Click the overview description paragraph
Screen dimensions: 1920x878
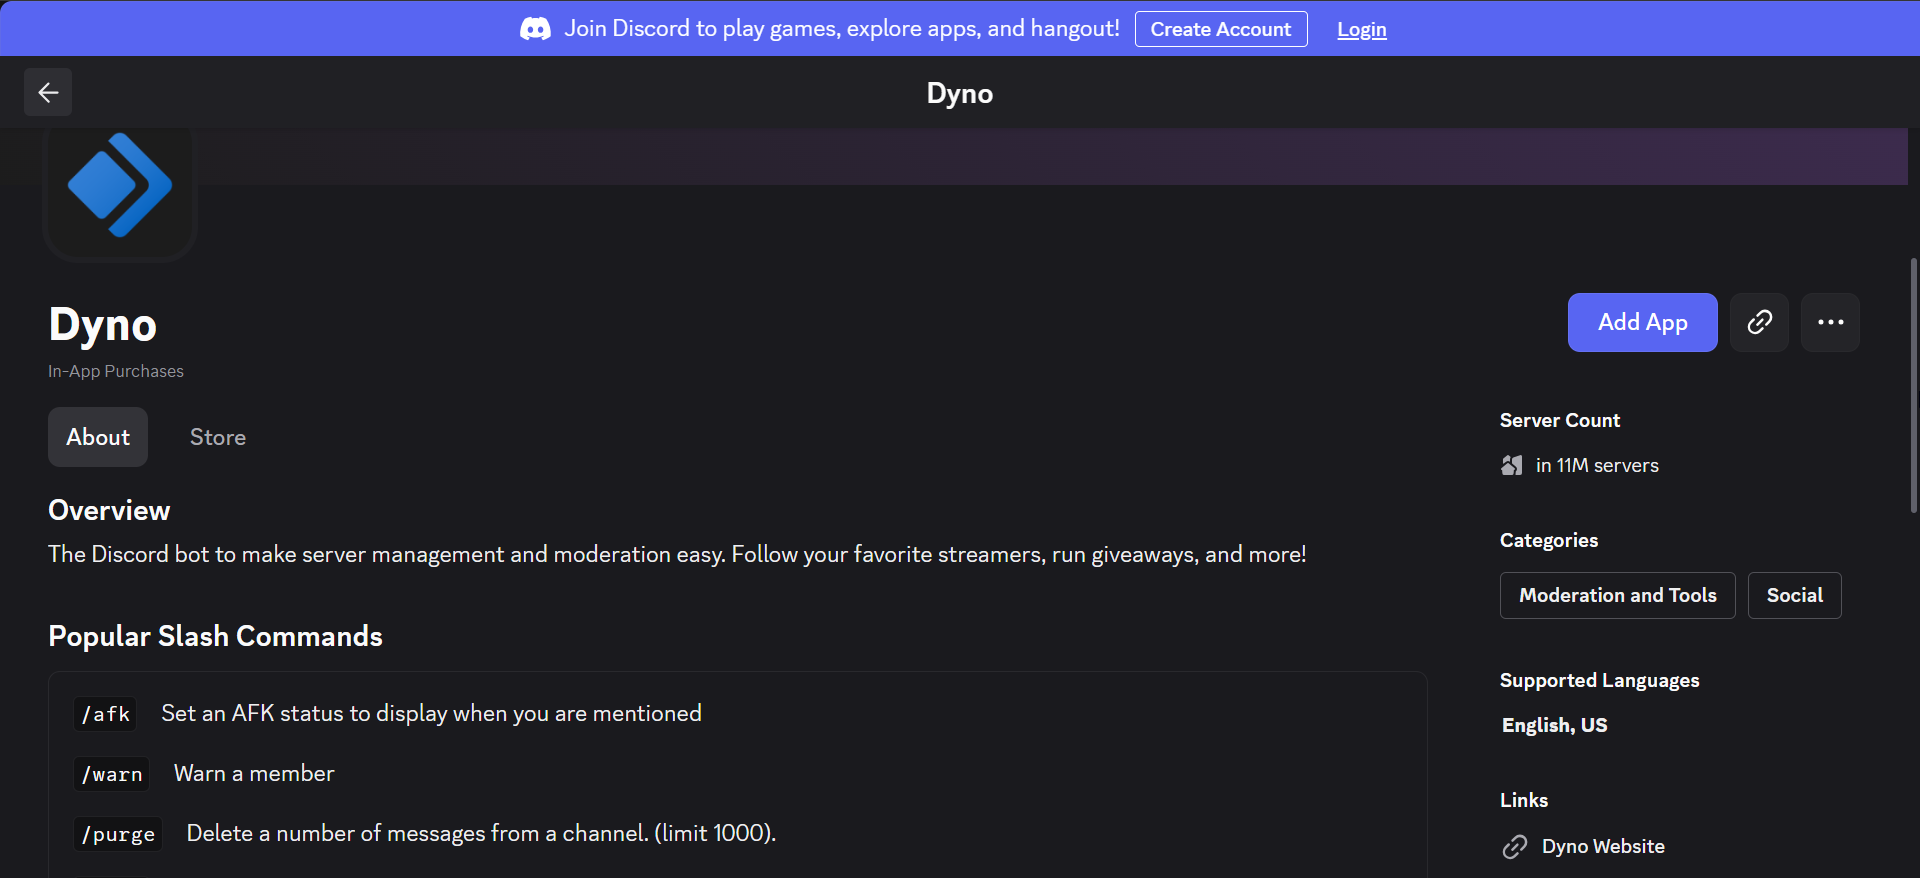pos(677,554)
